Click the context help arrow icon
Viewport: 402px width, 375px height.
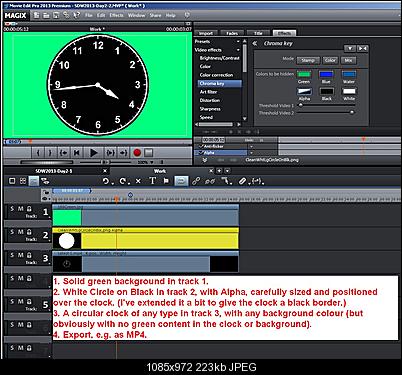[77, 15]
